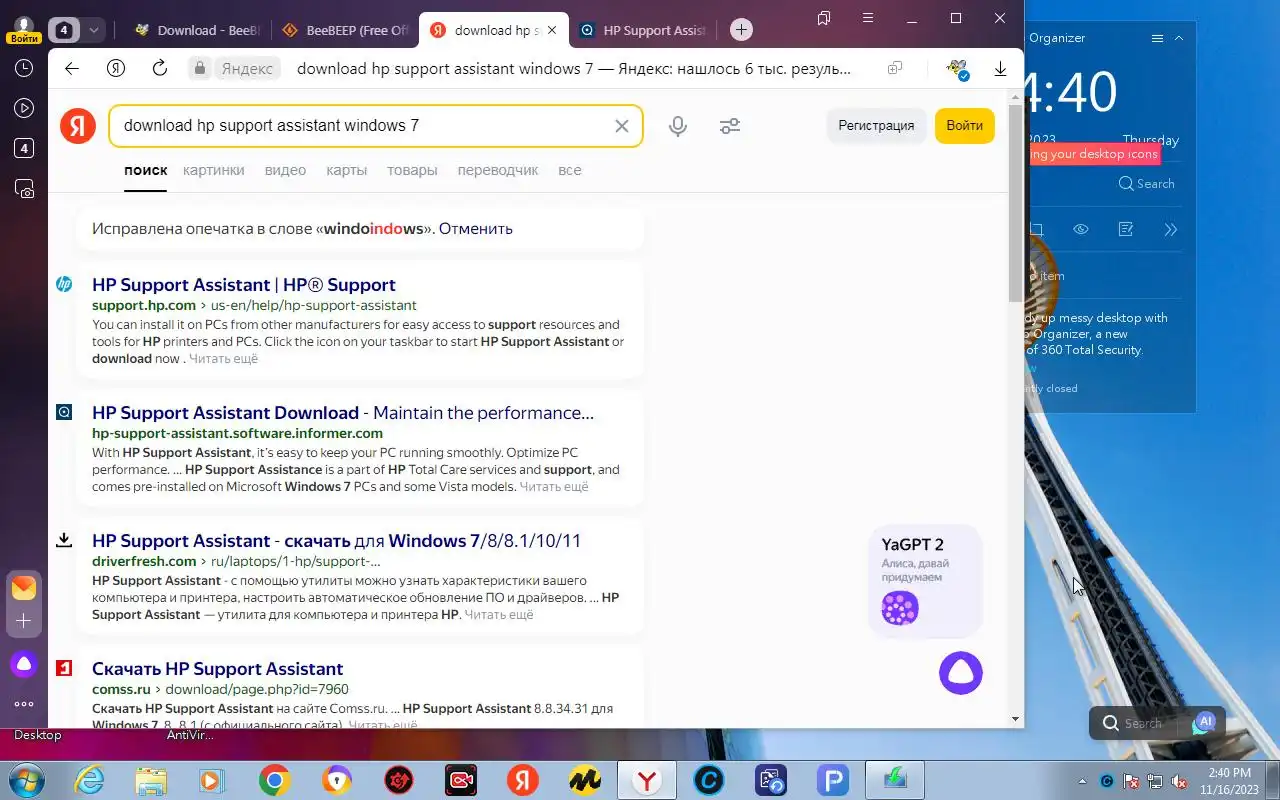
Task: Toggle the eye visibility icon in Organizer
Action: pyautogui.click(x=1081, y=230)
